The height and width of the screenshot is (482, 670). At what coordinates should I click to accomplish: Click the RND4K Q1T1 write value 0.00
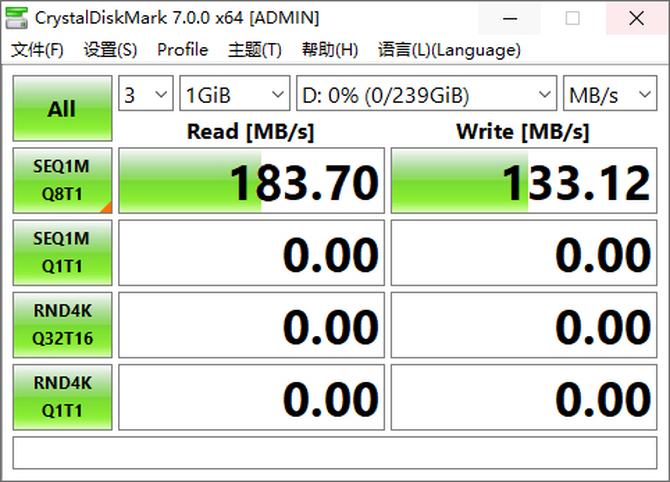click(x=524, y=397)
